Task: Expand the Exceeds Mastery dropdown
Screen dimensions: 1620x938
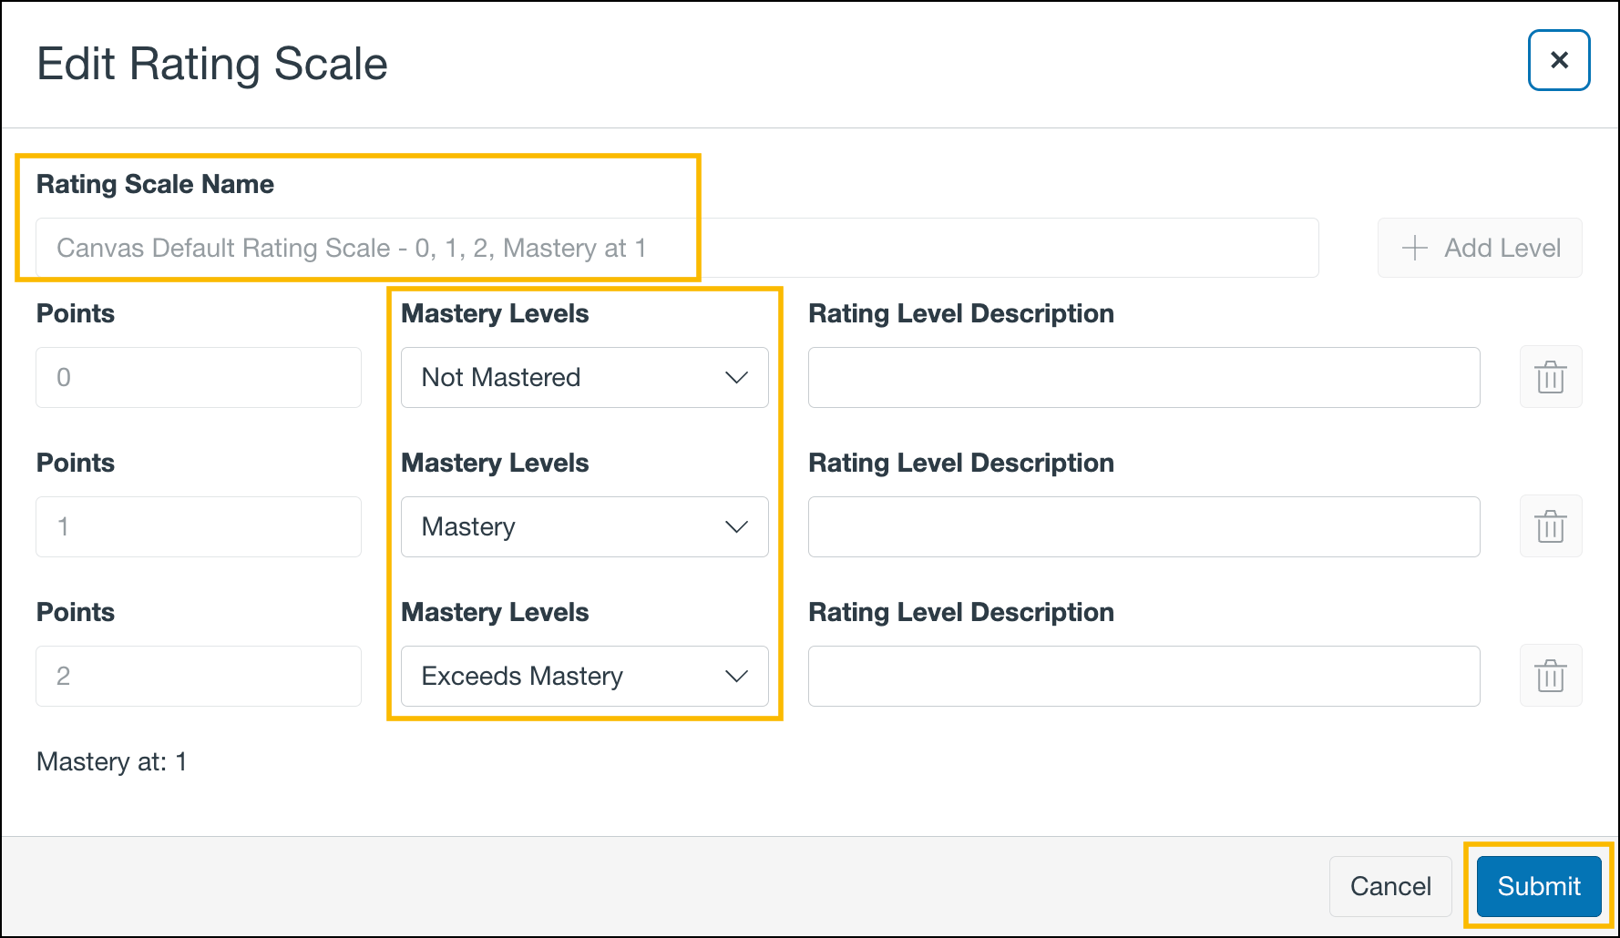Action: coord(584,676)
